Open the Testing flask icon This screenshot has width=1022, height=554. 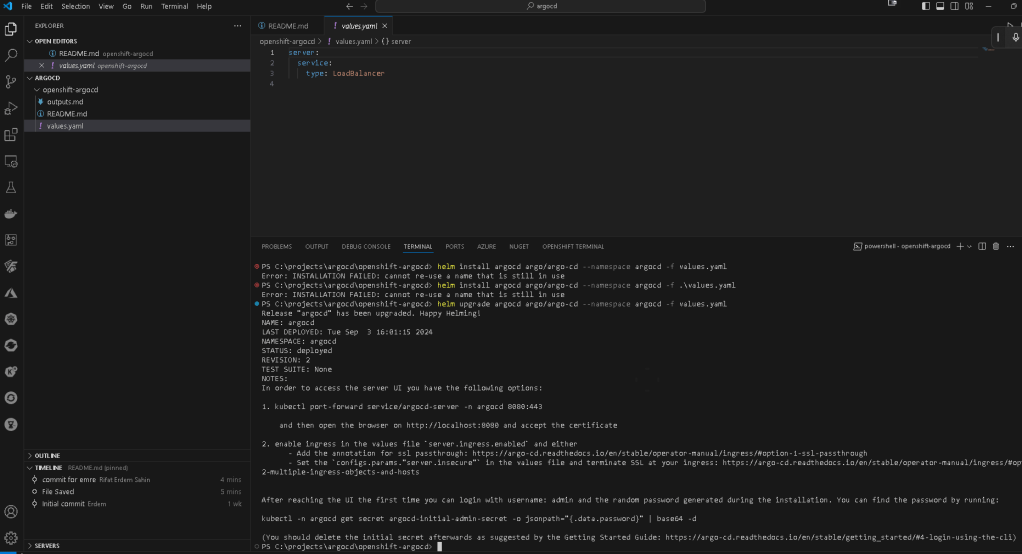(x=11, y=187)
